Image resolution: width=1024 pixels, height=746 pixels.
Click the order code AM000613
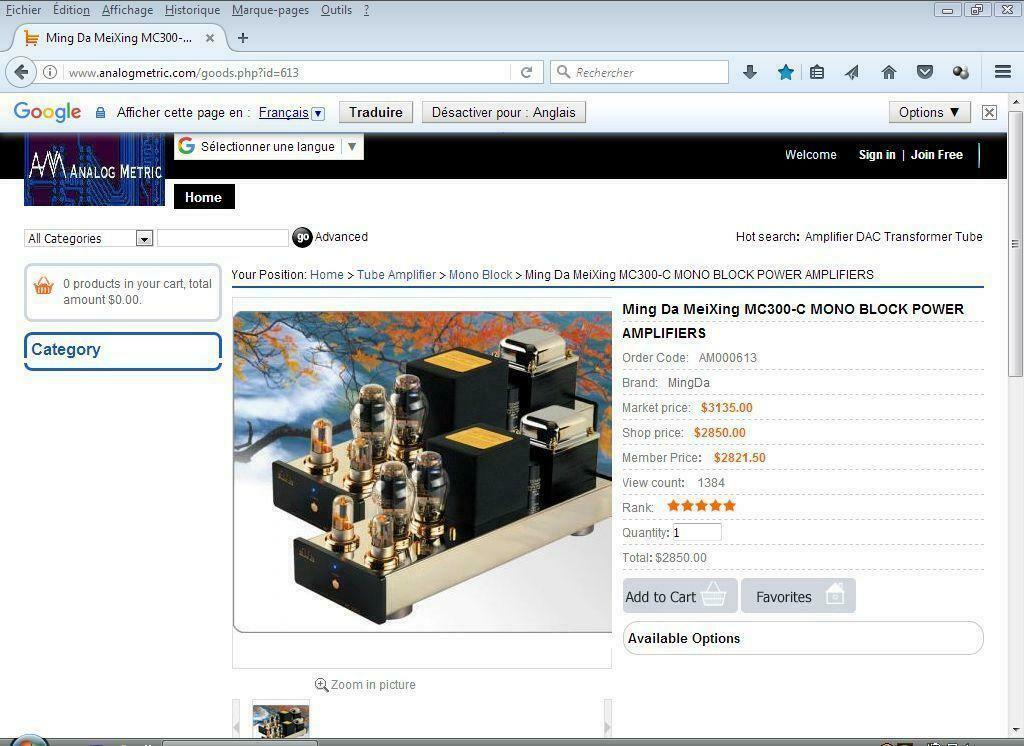728,358
